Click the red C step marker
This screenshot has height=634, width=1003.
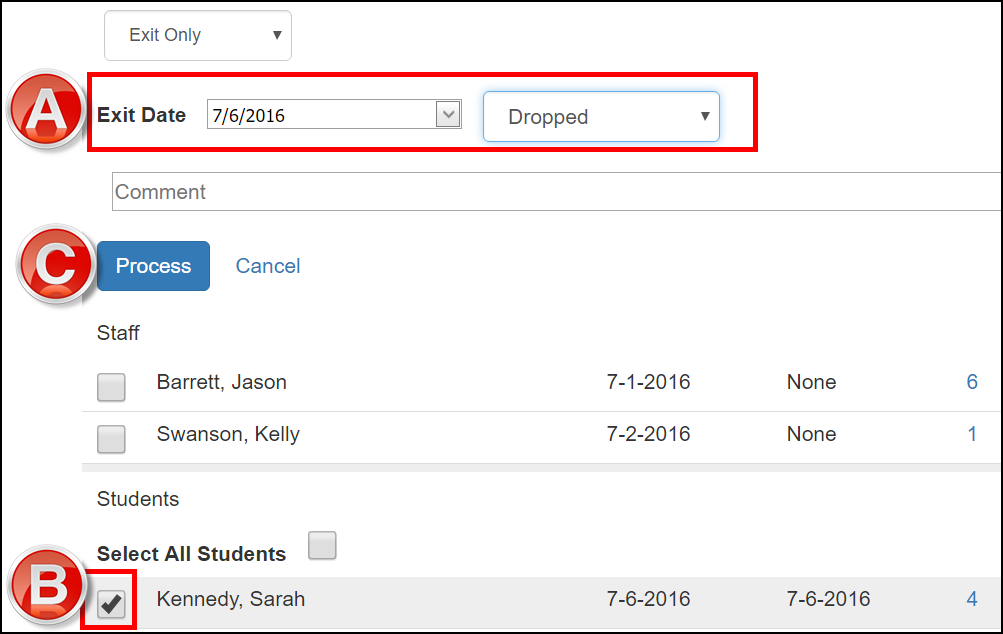point(56,264)
